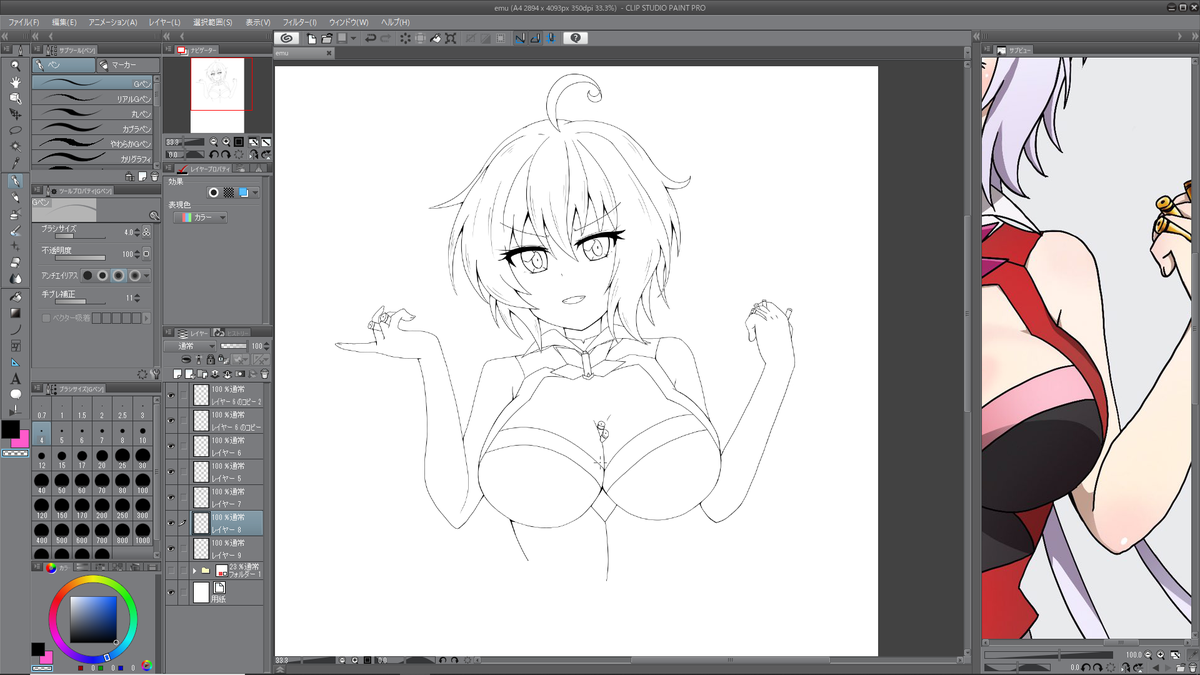Switch to the color wheel tab

60,568
